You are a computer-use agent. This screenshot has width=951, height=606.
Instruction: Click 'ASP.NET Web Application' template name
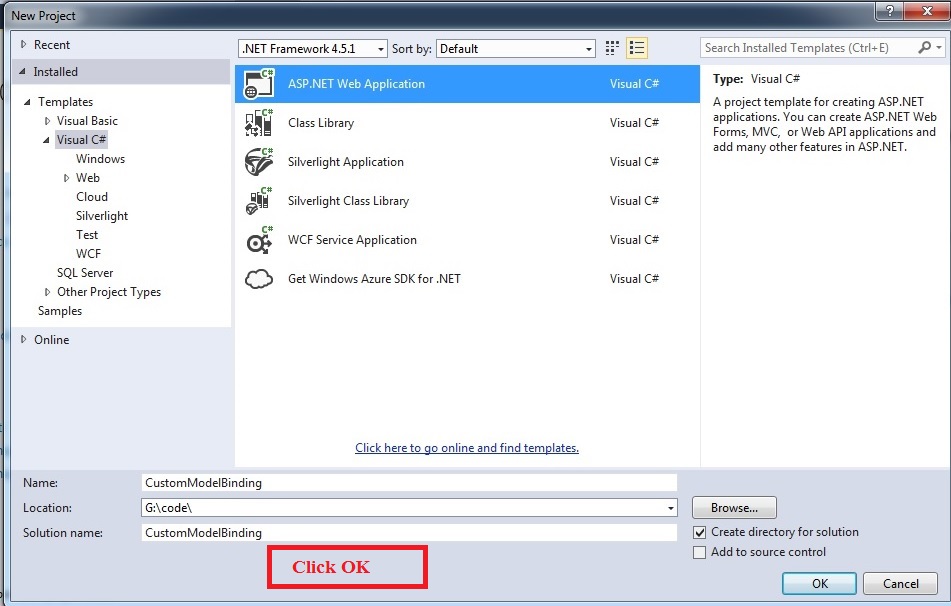356,84
